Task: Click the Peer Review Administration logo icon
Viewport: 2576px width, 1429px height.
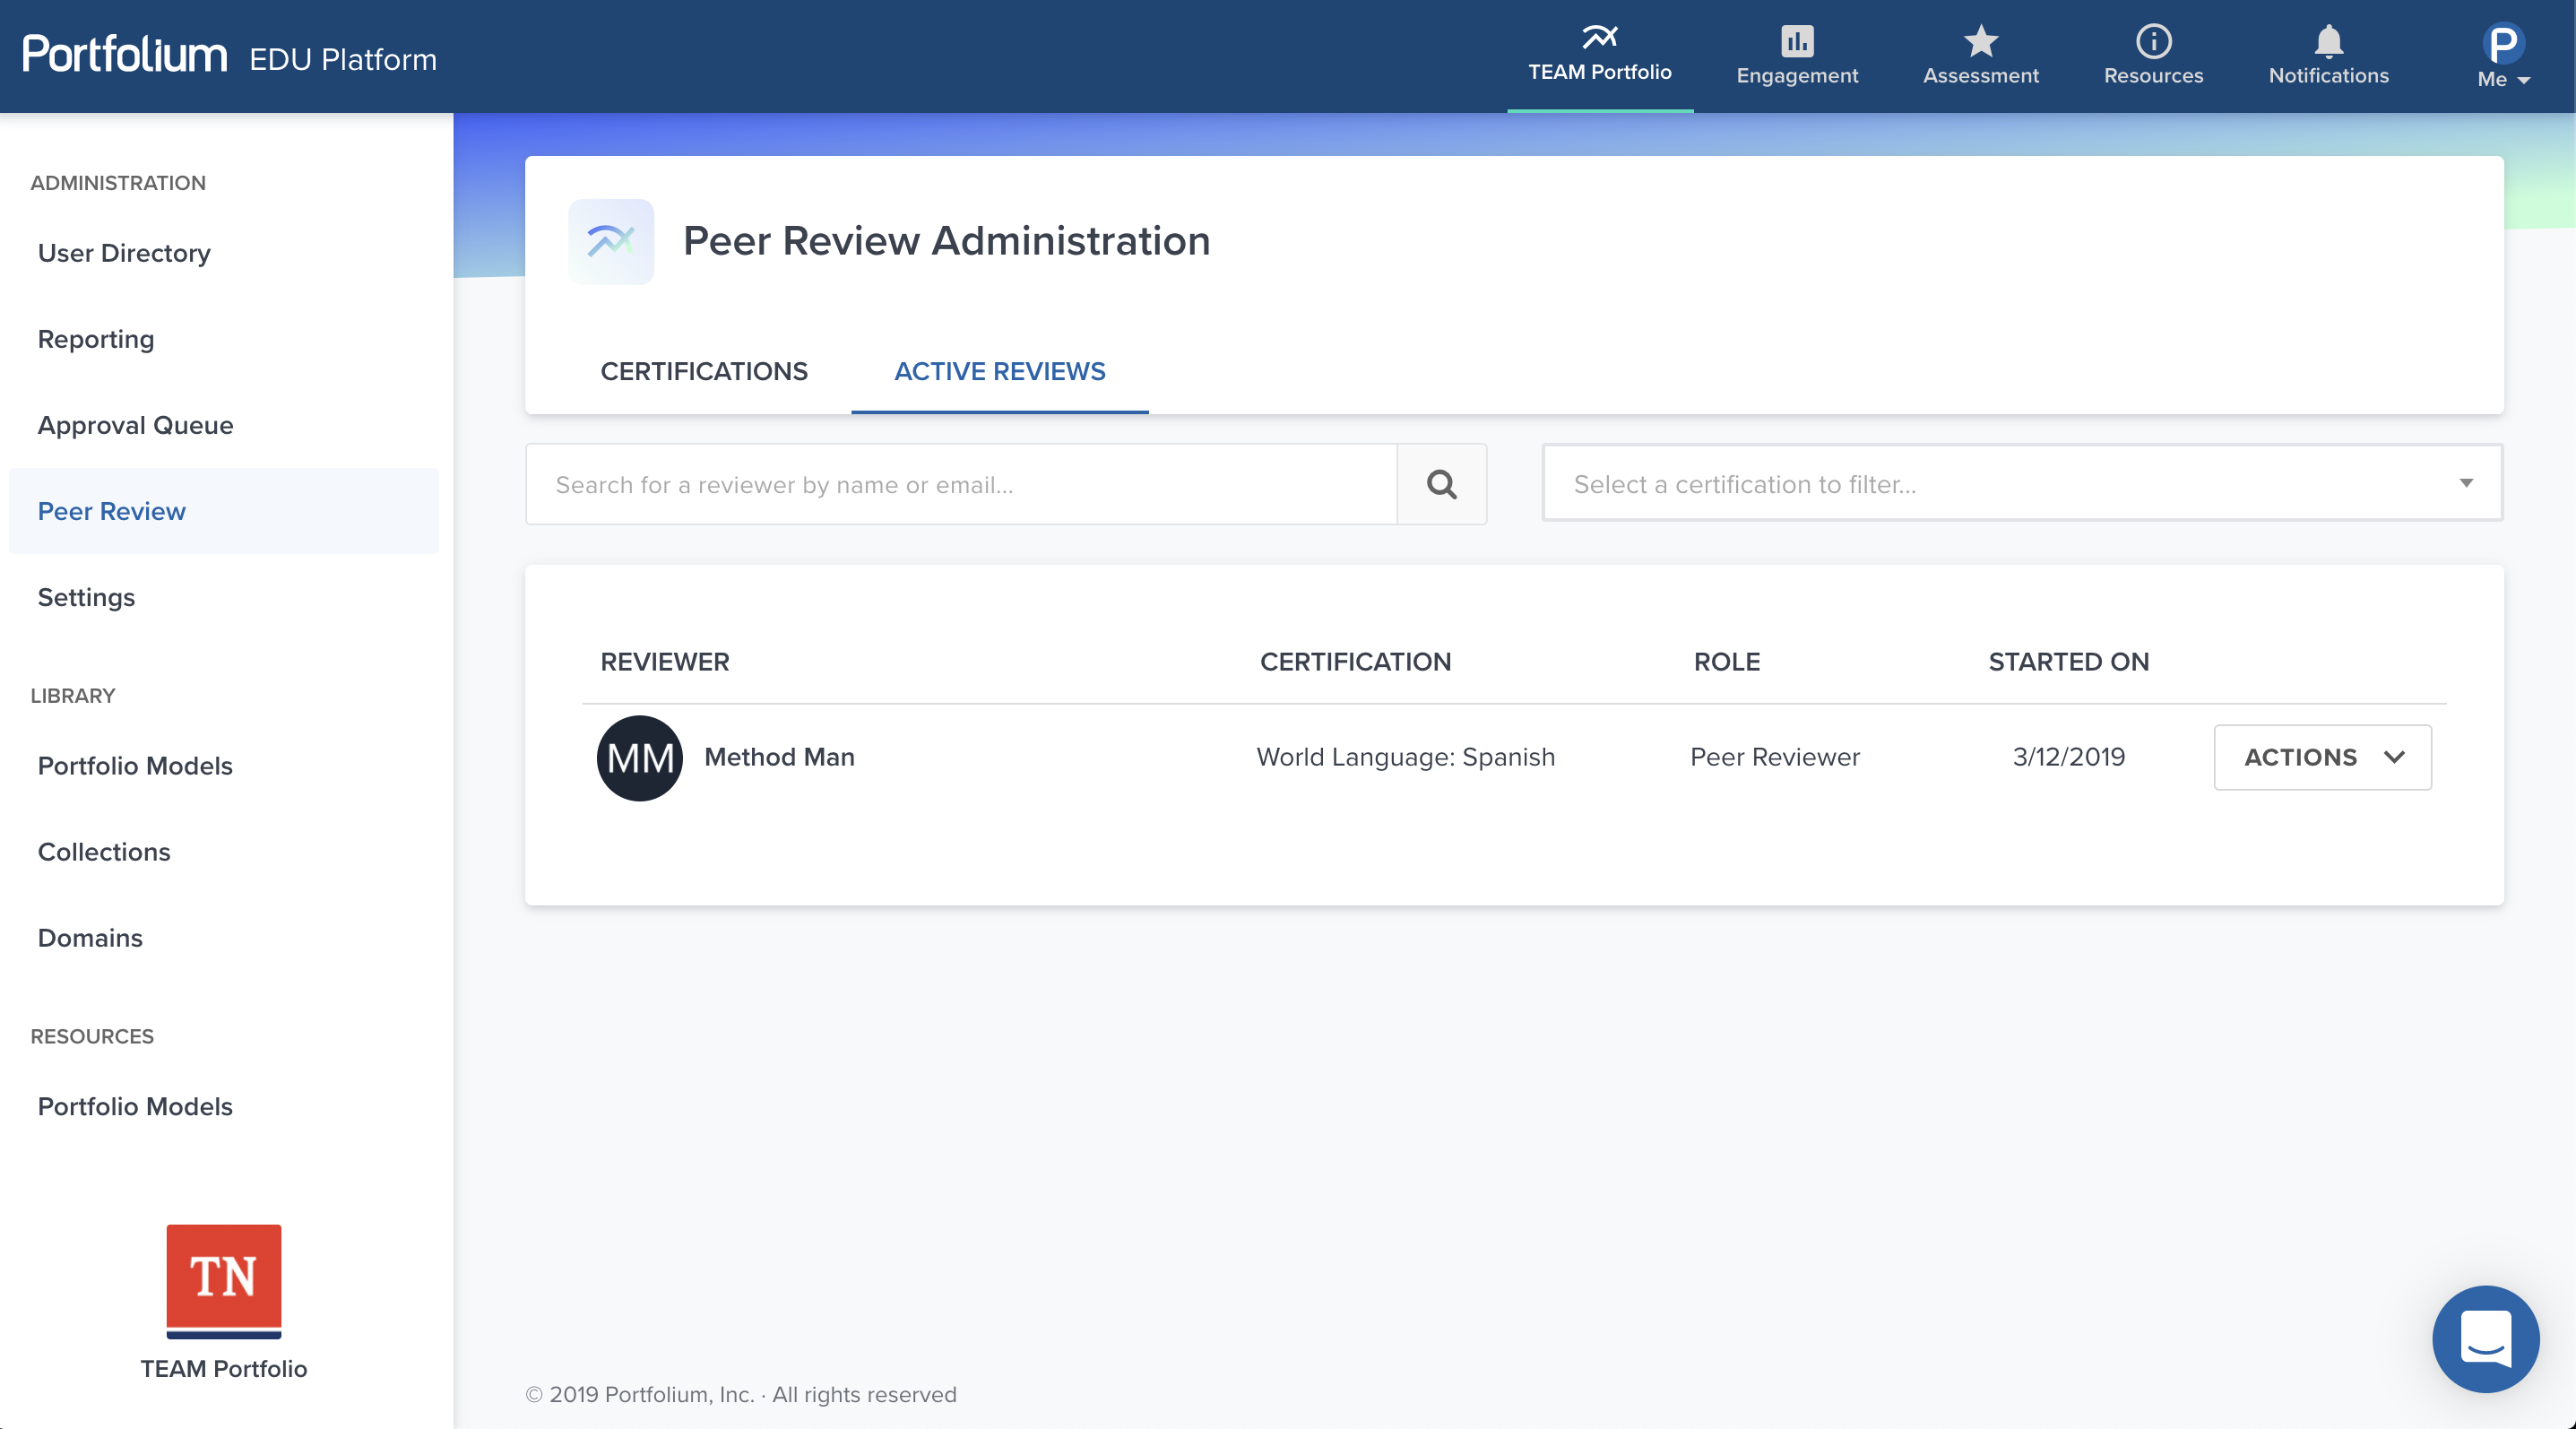Action: click(611, 241)
